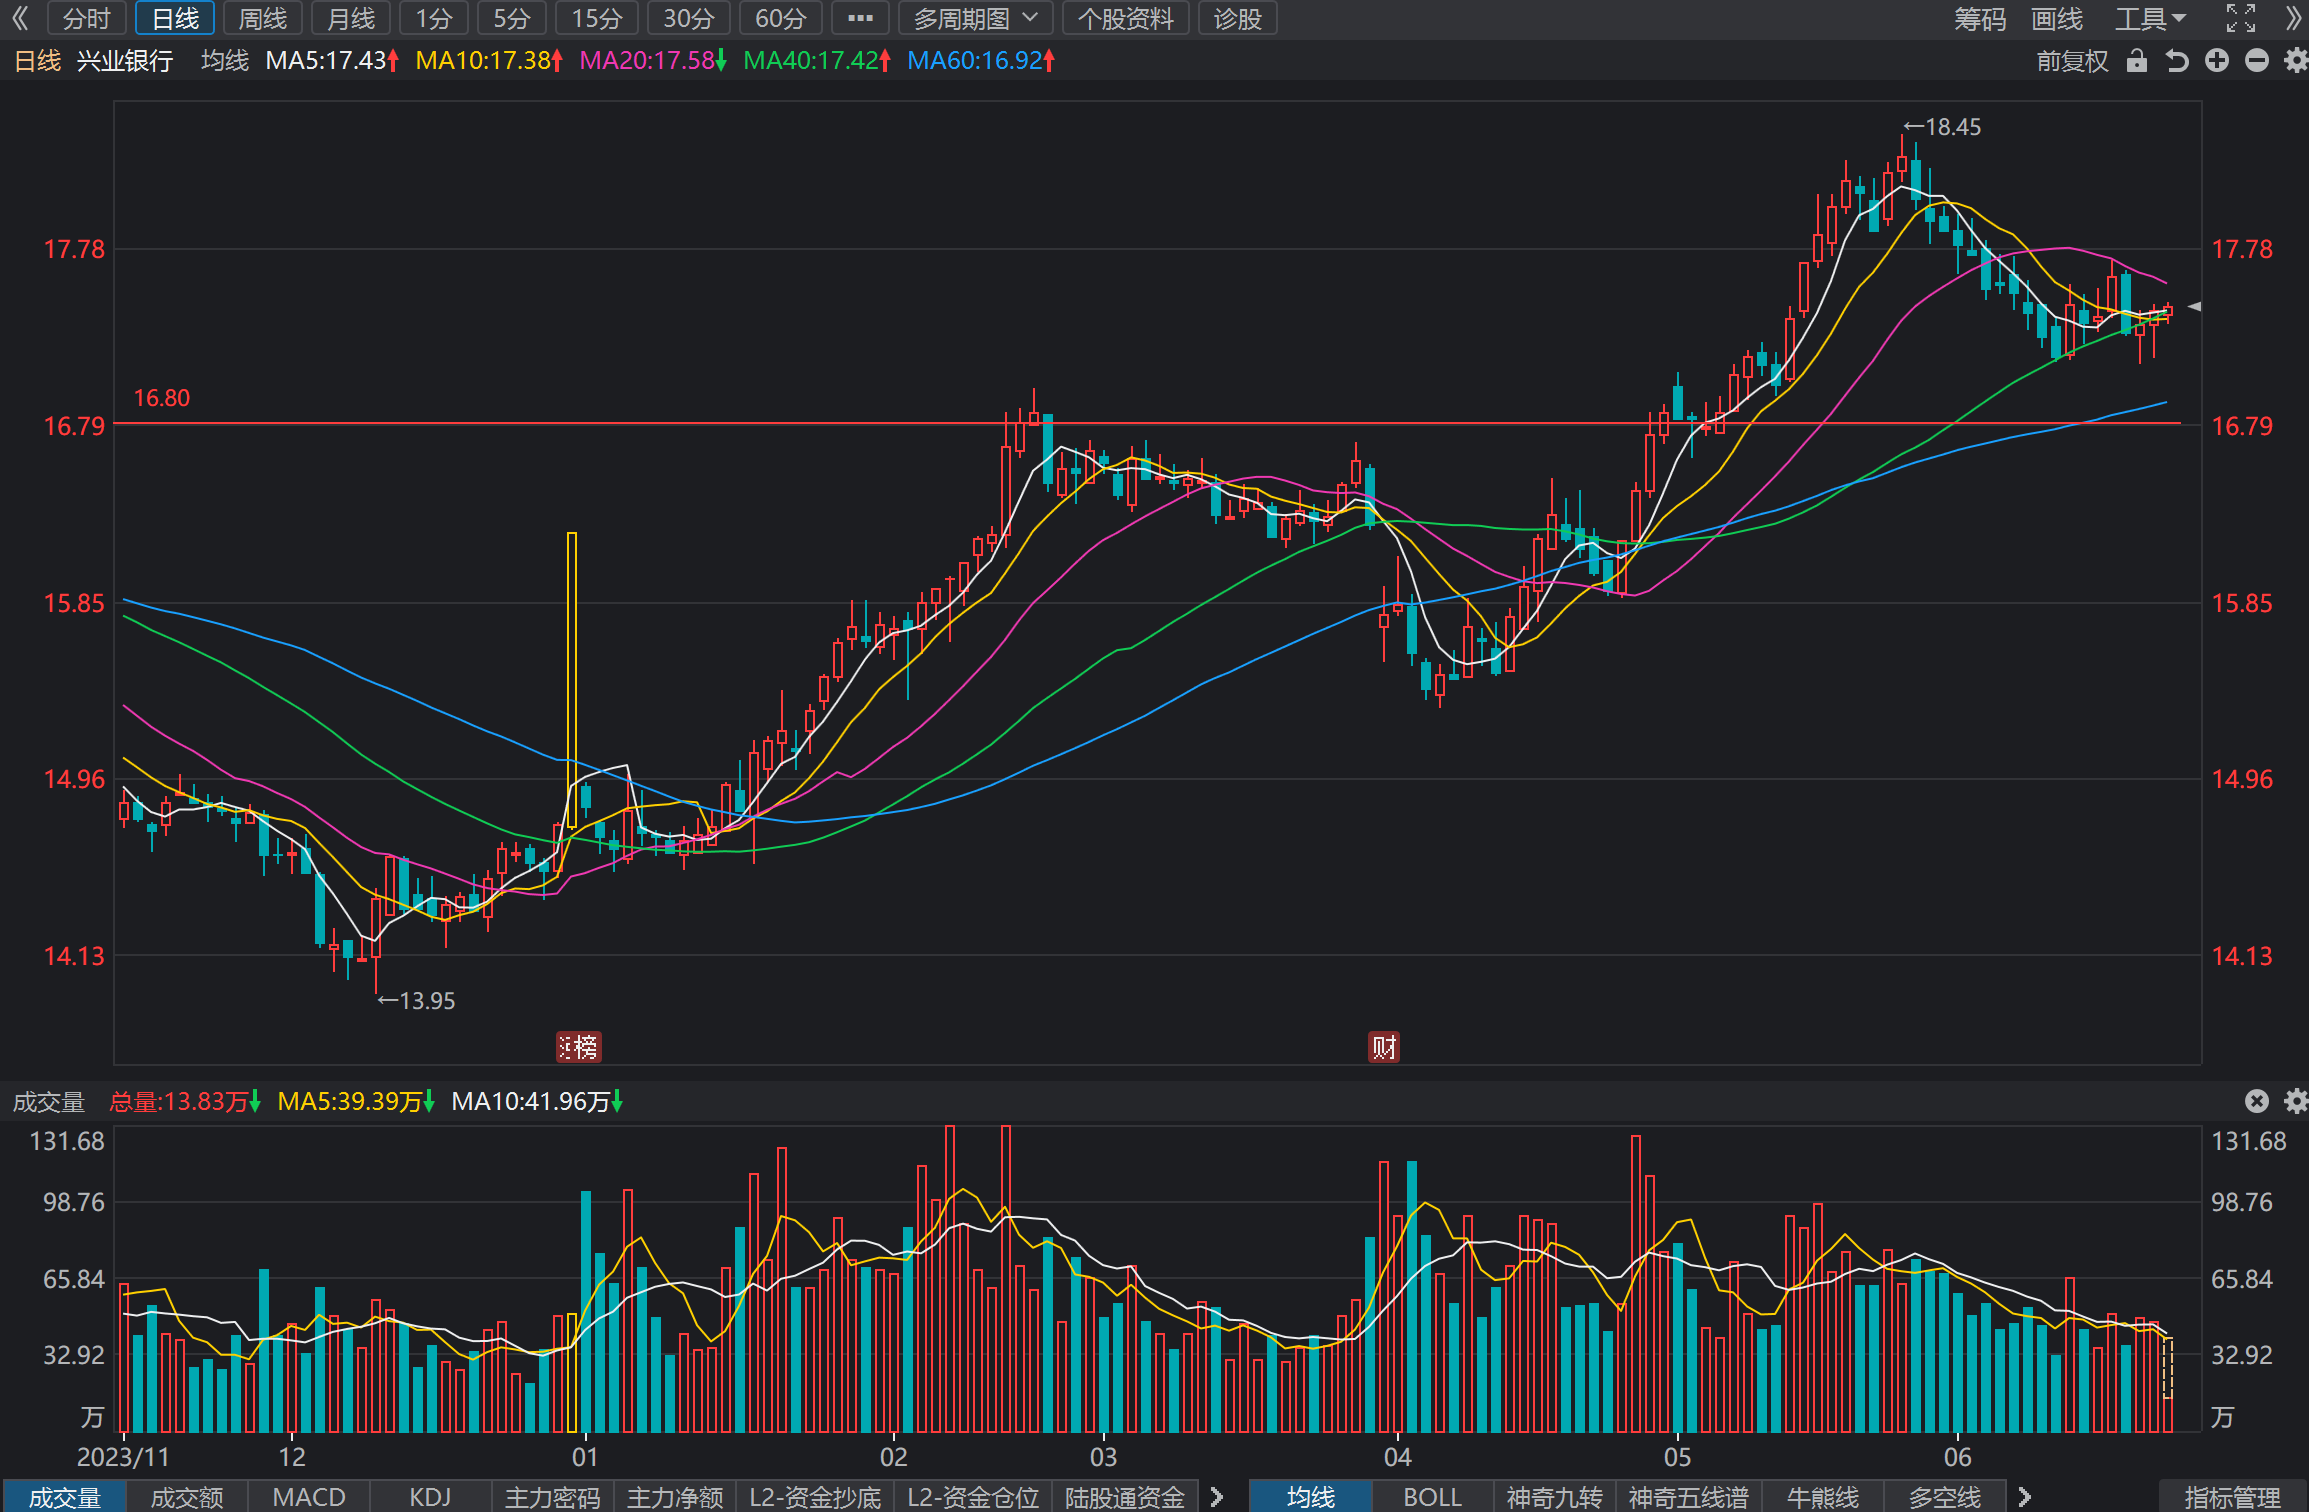Select the 陆股通资金 tab
Image resolution: width=2309 pixels, height=1512 pixels.
coord(1125,1496)
